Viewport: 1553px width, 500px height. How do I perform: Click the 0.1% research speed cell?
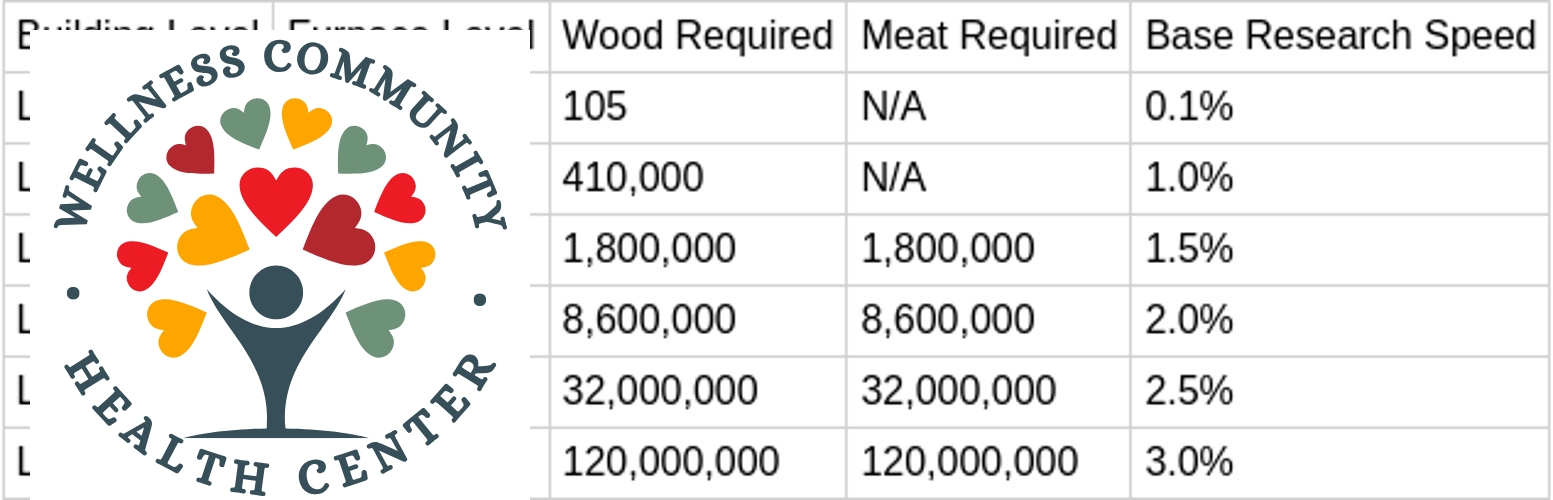pyautogui.click(x=1339, y=107)
